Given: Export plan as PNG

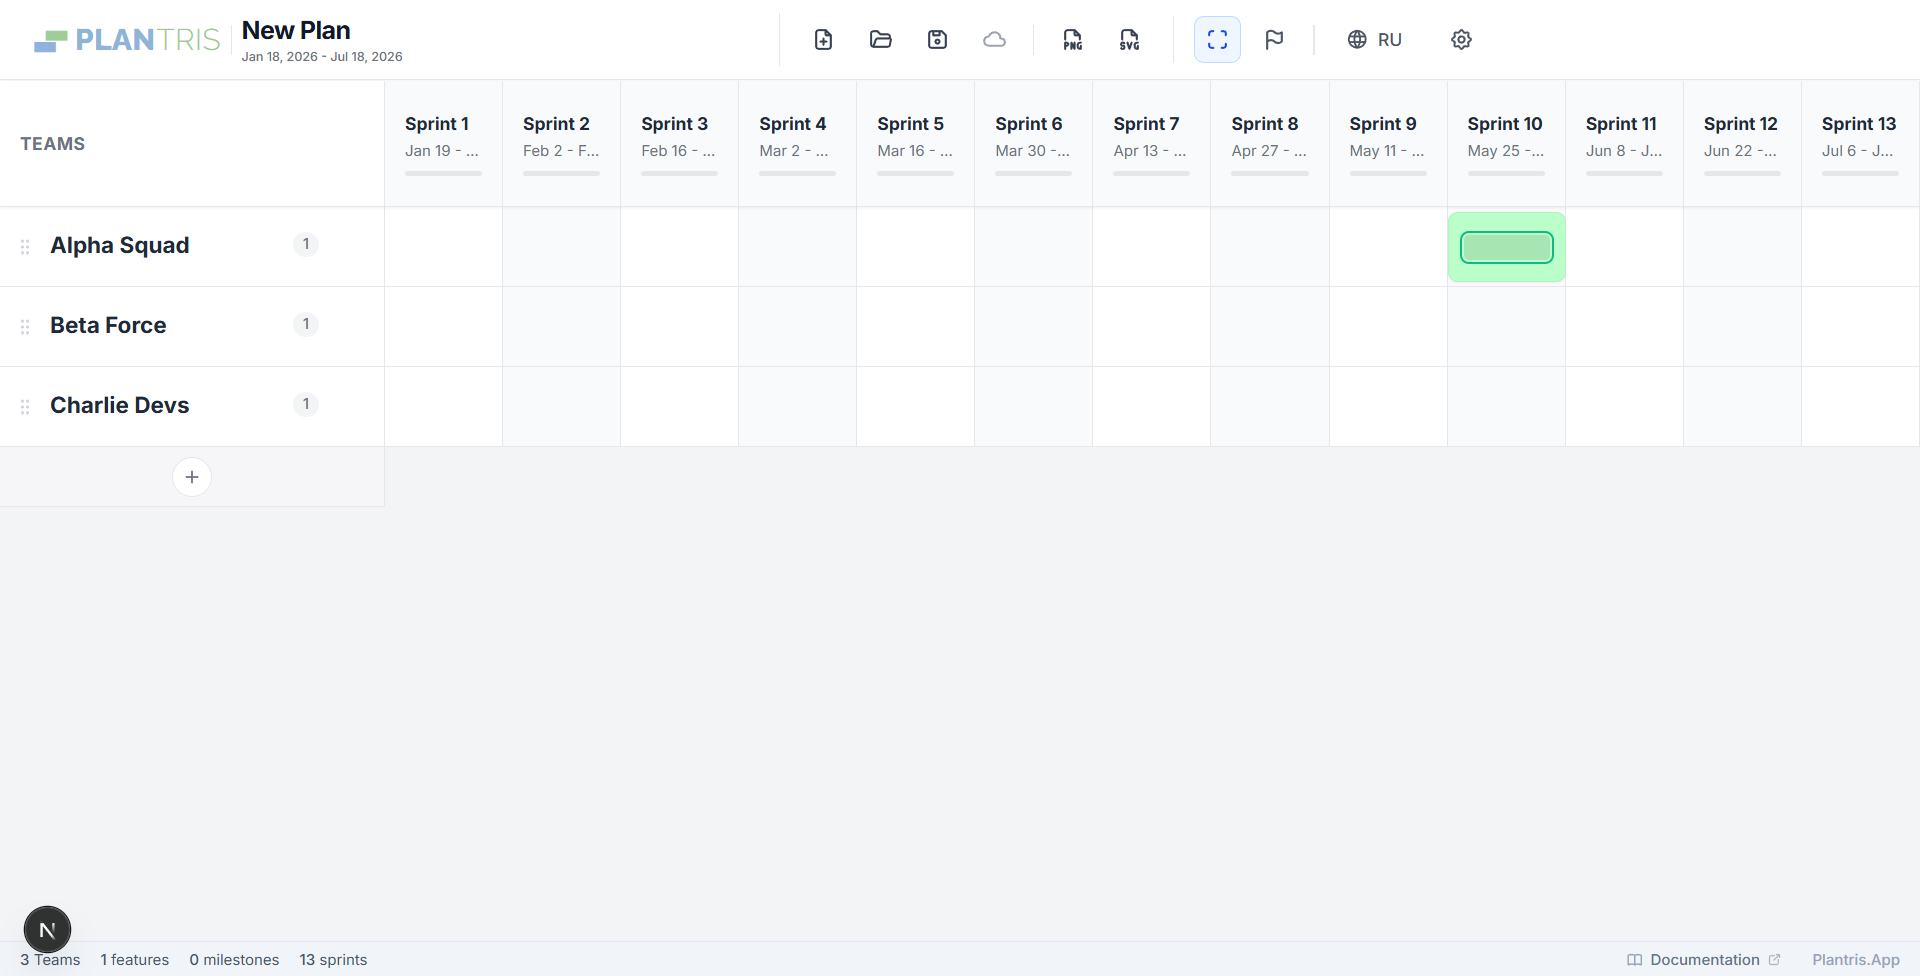Looking at the screenshot, I should coord(1072,40).
